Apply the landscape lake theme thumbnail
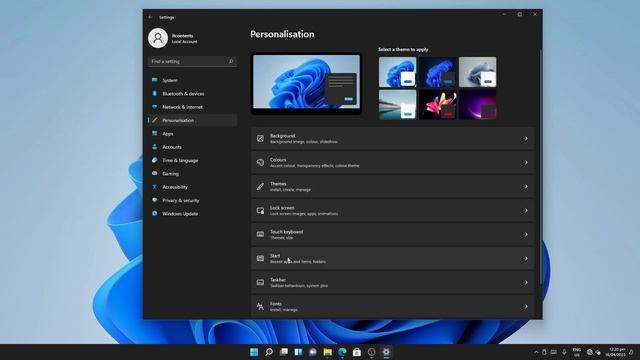The image size is (640, 360). click(398, 104)
